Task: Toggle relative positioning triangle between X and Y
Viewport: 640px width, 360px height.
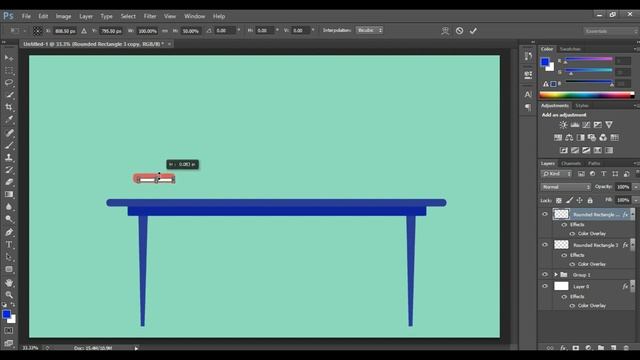Action: point(84,31)
